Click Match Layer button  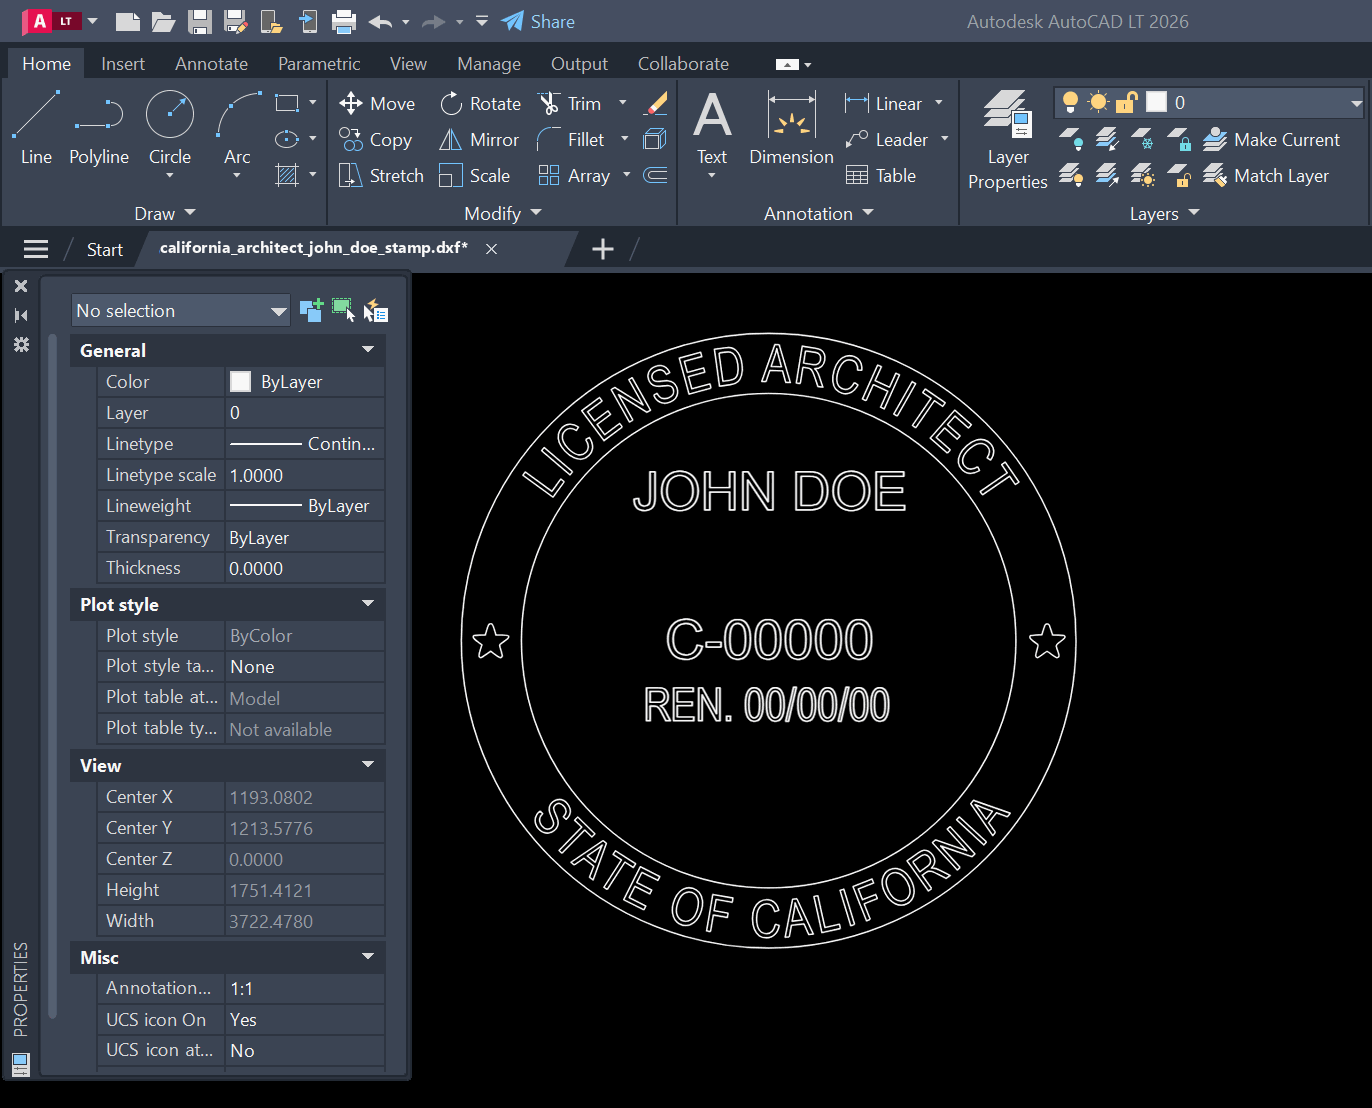pyautogui.click(x=1266, y=175)
